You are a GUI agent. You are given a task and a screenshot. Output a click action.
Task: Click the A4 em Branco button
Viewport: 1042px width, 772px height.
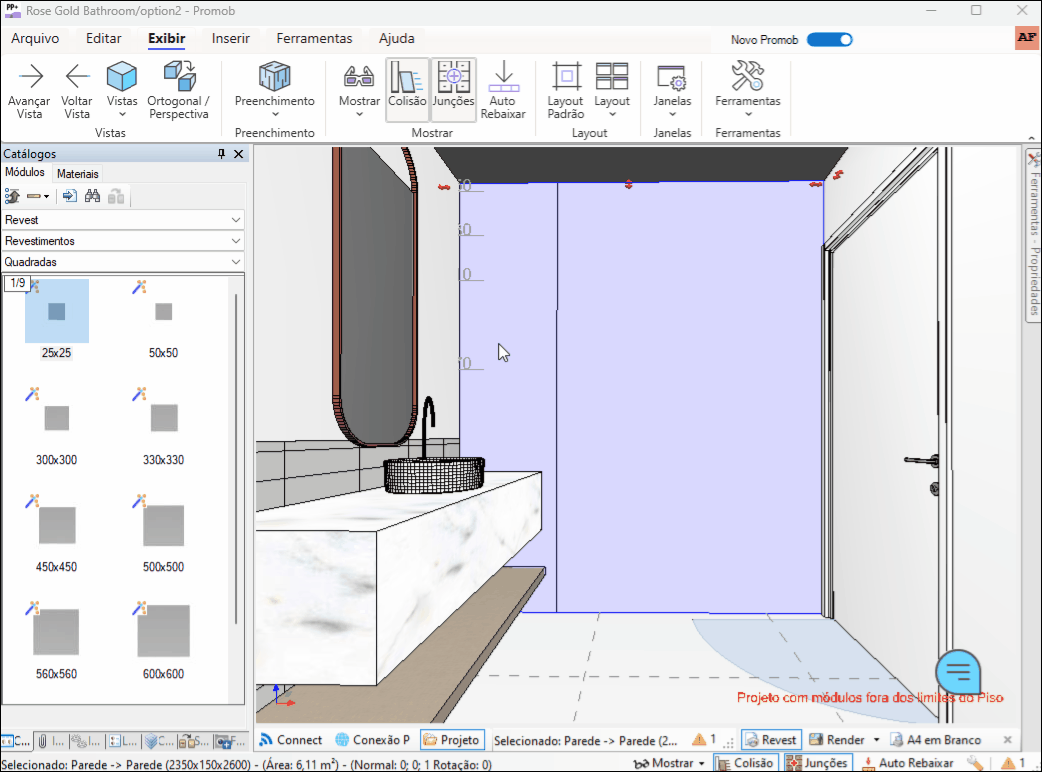(936, 739)
